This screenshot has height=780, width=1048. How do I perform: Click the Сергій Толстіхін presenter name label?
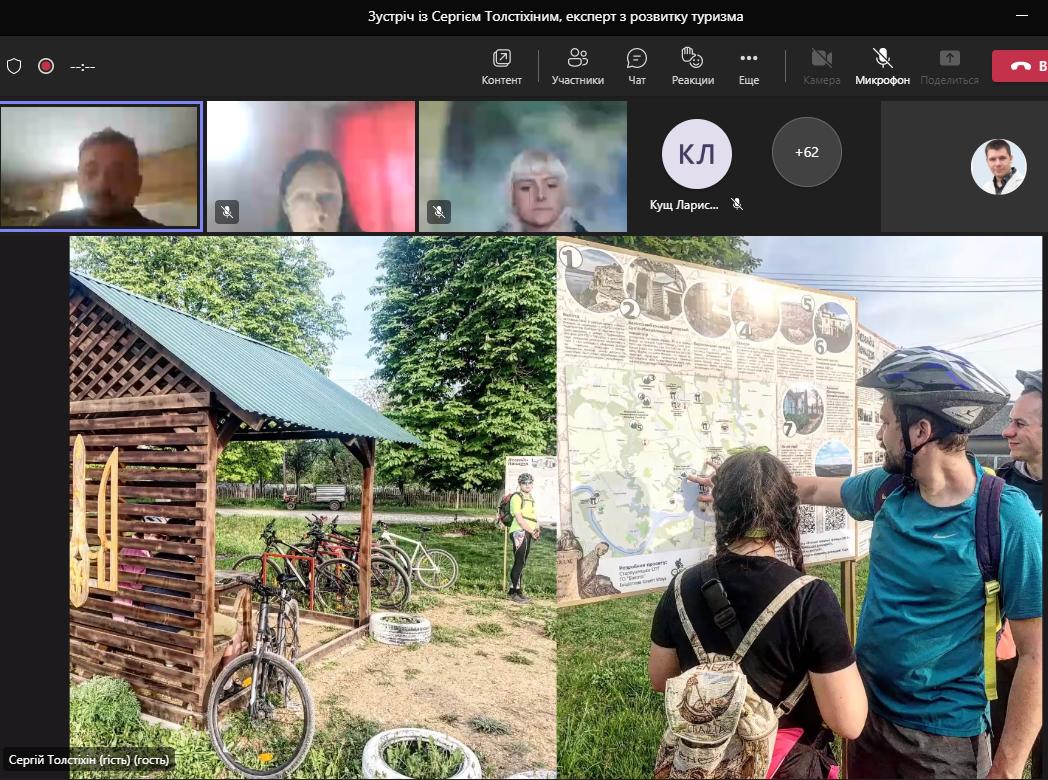tap(88, 760)
